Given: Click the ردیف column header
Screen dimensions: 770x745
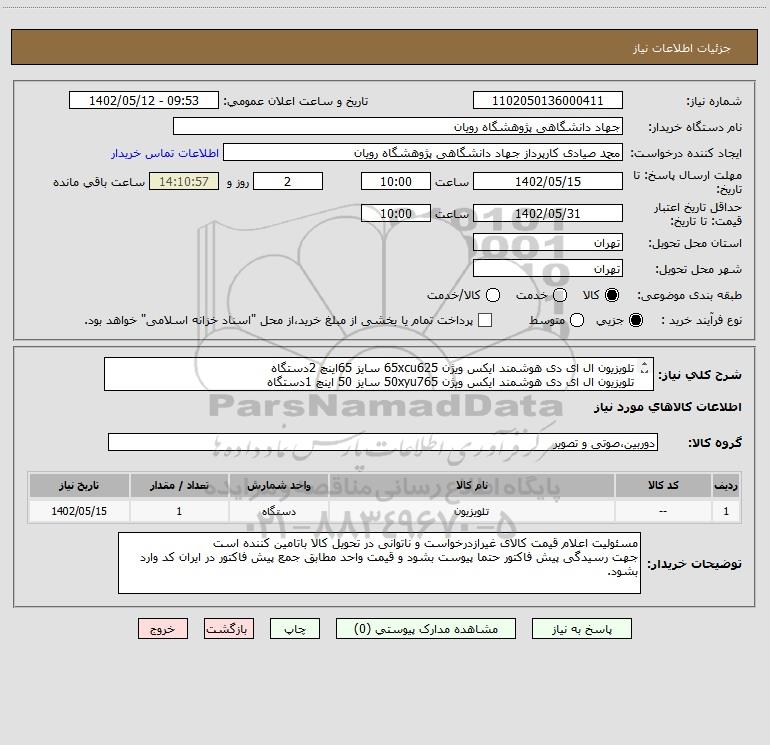Looking at the screenshot, I should tap(726, 485).
